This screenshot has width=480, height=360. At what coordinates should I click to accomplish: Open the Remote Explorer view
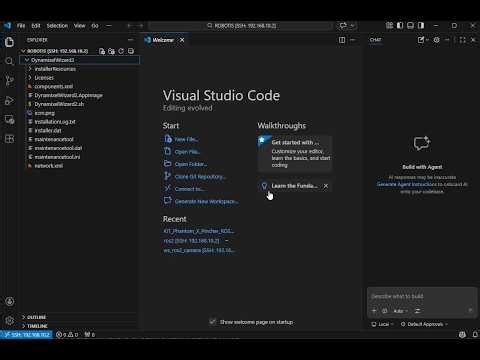tap(9, 119)
